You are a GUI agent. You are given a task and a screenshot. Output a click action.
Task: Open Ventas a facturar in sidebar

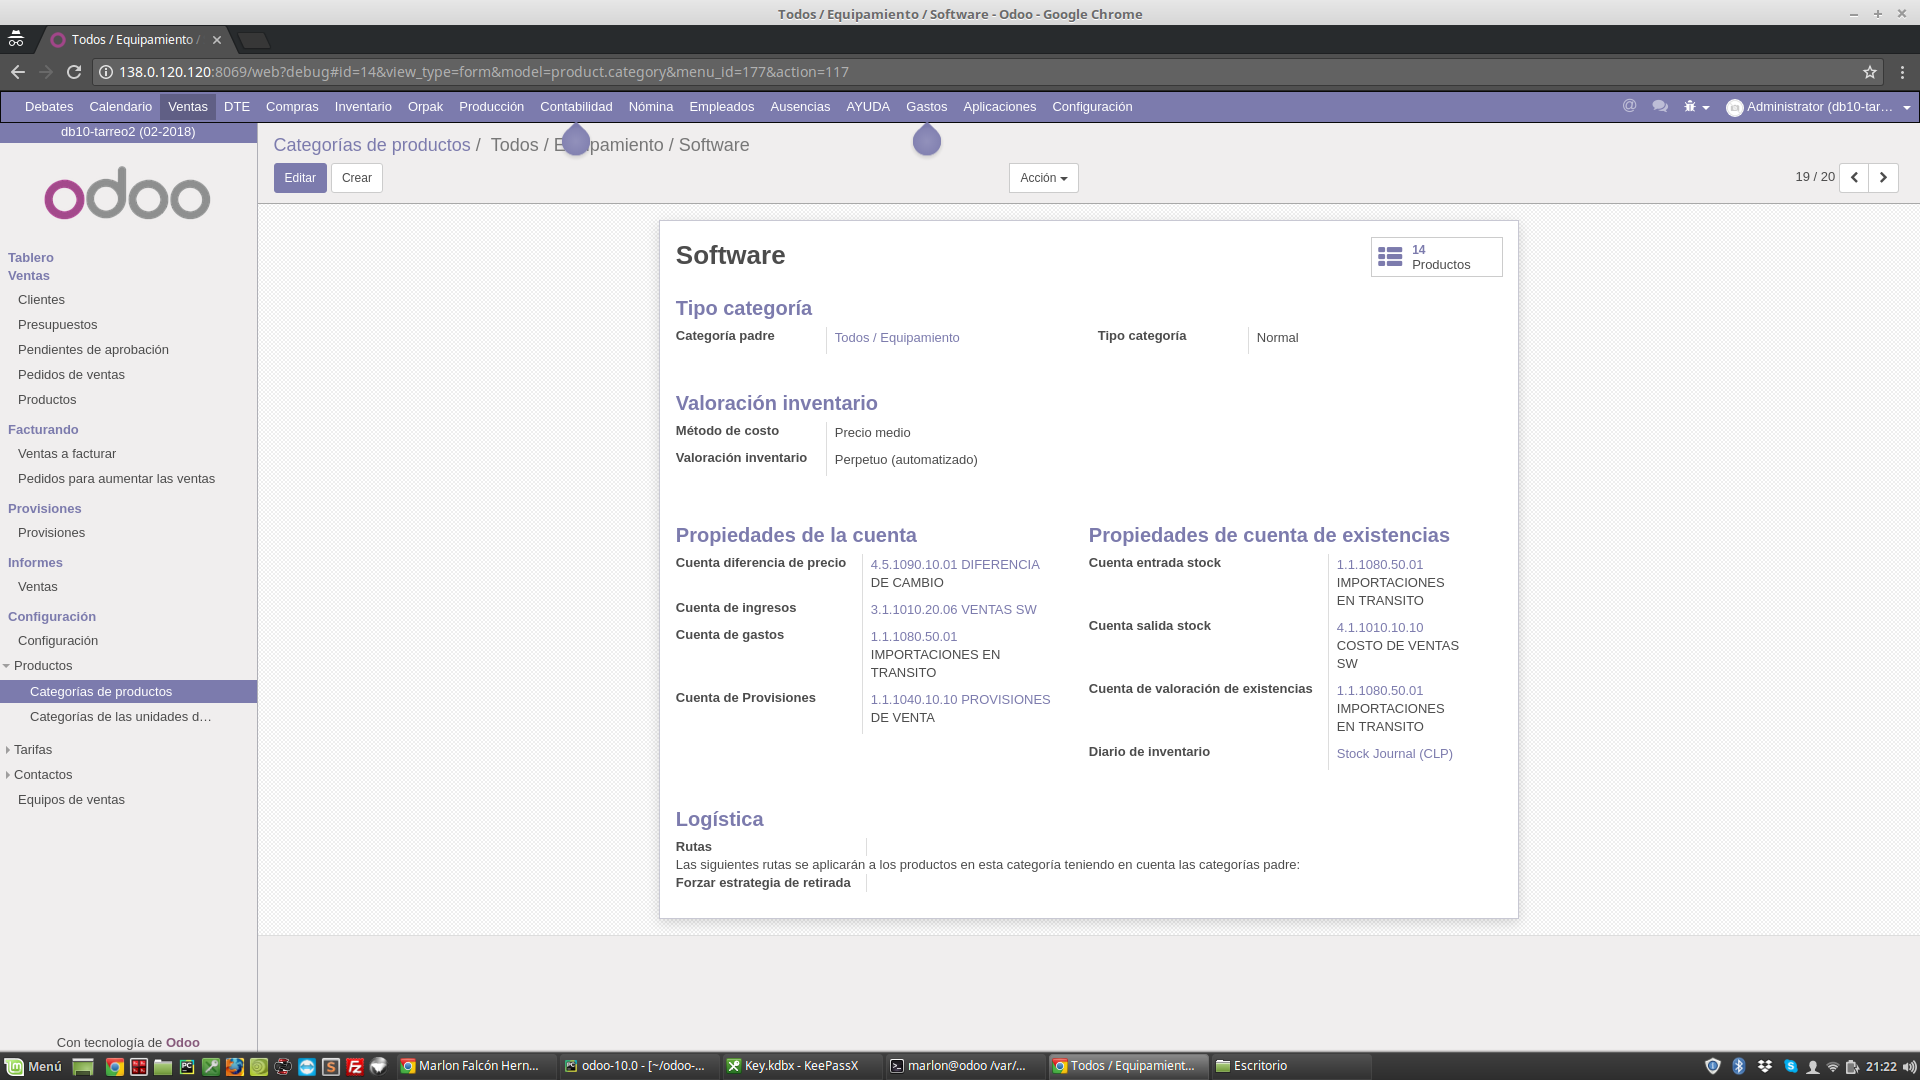click(x=67, y=454)
